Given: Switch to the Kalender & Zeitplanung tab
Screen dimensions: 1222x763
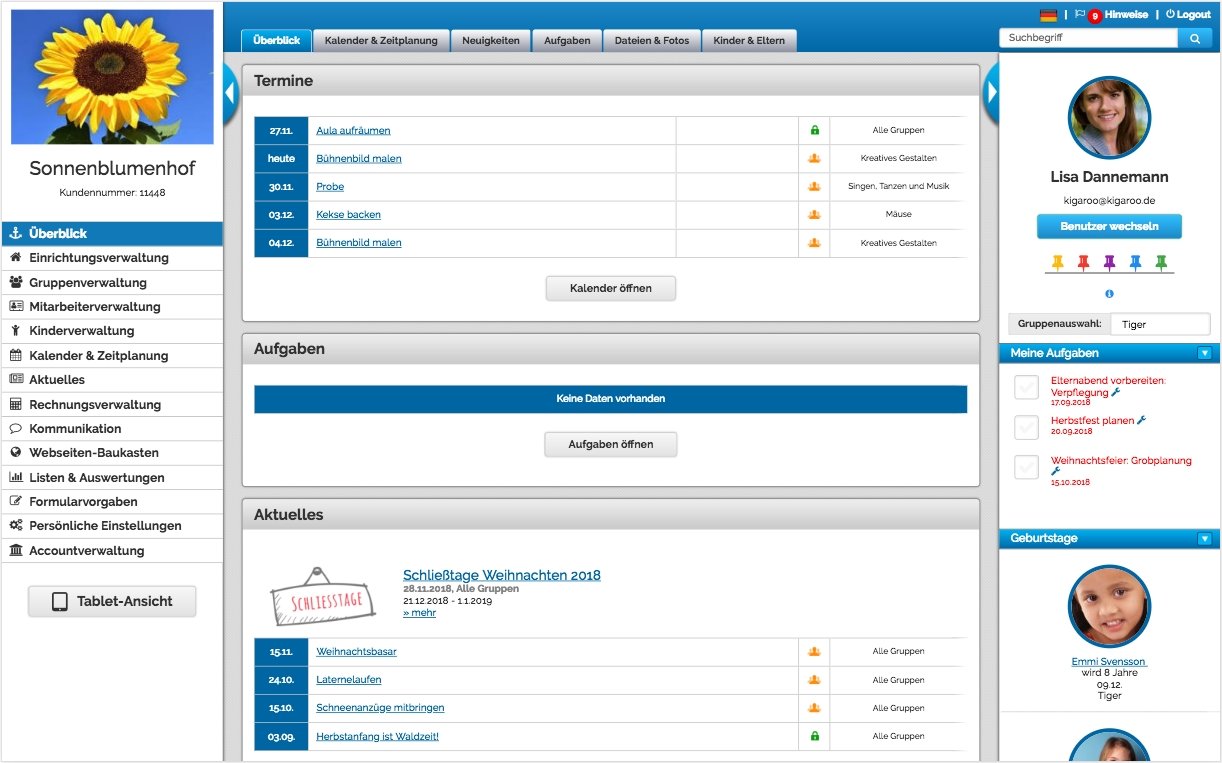Looking at the screenshot, I should (381, 41).
